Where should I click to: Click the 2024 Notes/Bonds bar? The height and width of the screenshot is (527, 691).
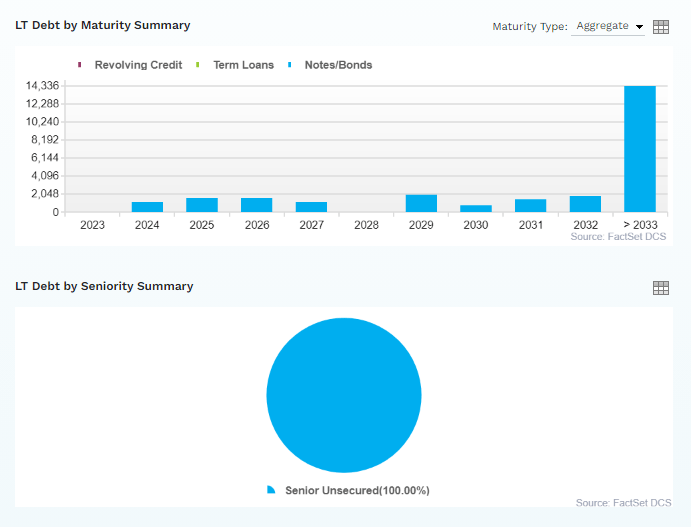[x=147, y=207]
